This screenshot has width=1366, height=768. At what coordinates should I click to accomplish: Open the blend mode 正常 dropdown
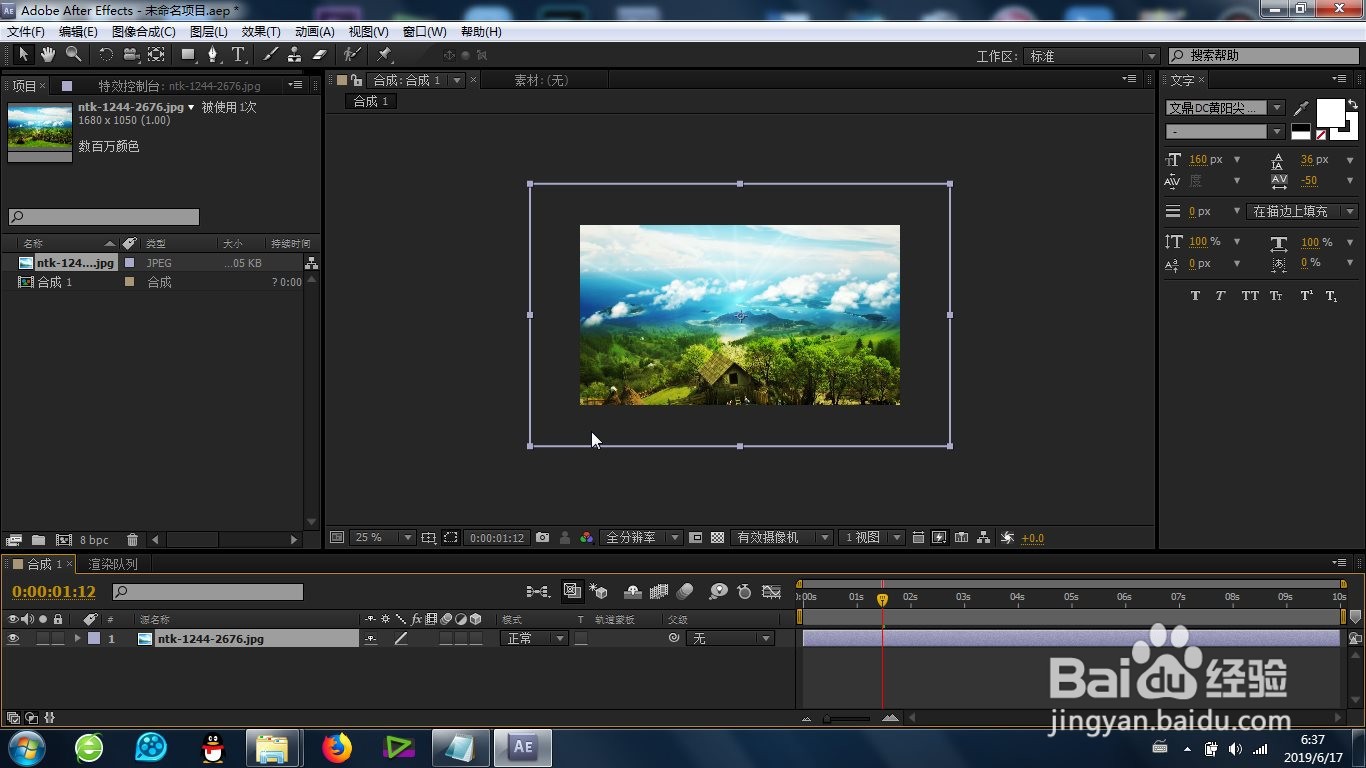point(533,638)
